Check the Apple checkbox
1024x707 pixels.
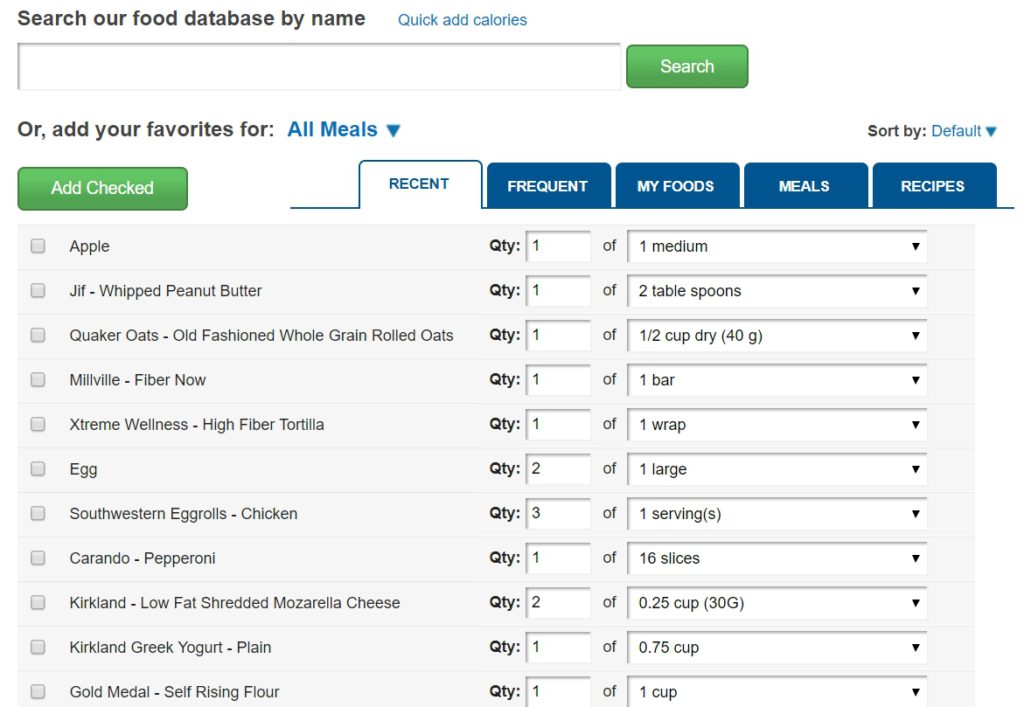click(38, 245)
